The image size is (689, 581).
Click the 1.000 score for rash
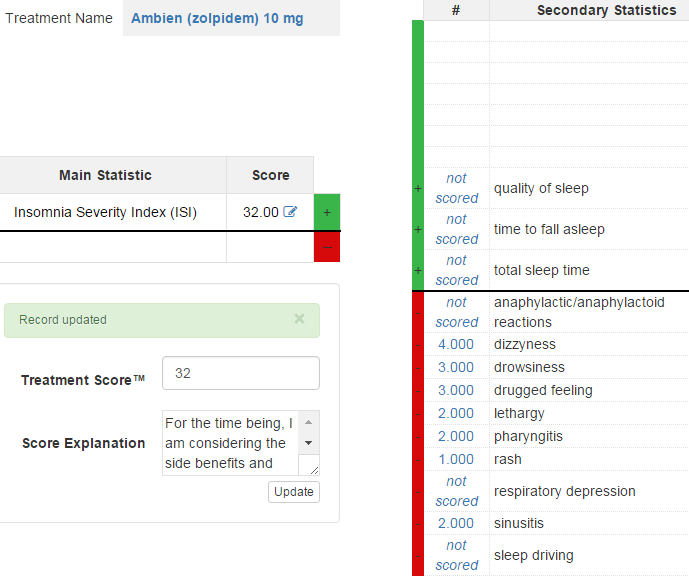tap(456, 459)
